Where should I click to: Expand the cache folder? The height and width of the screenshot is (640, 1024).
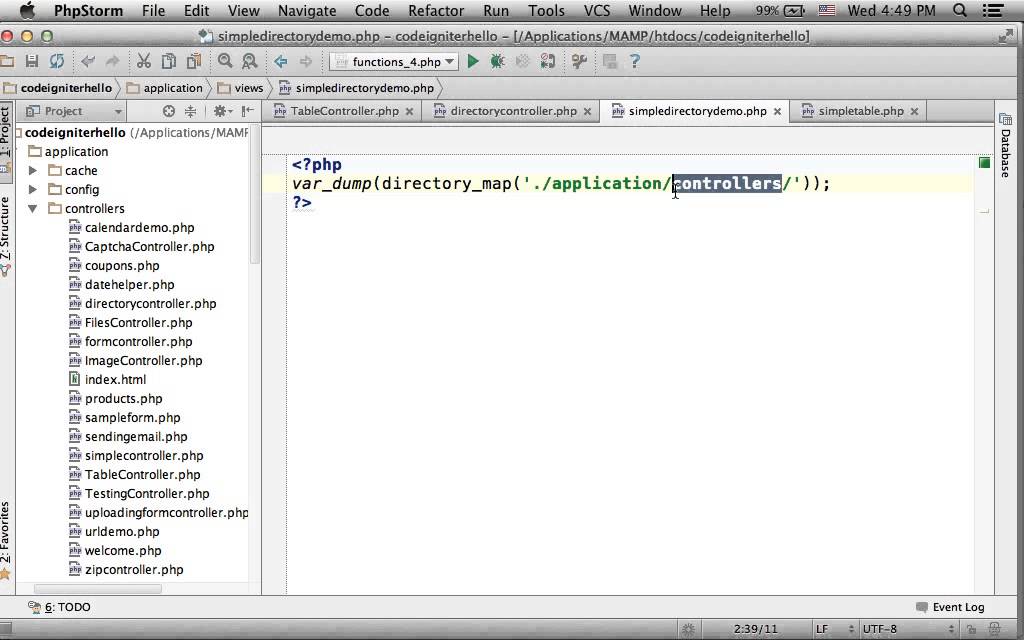(33, 170)
